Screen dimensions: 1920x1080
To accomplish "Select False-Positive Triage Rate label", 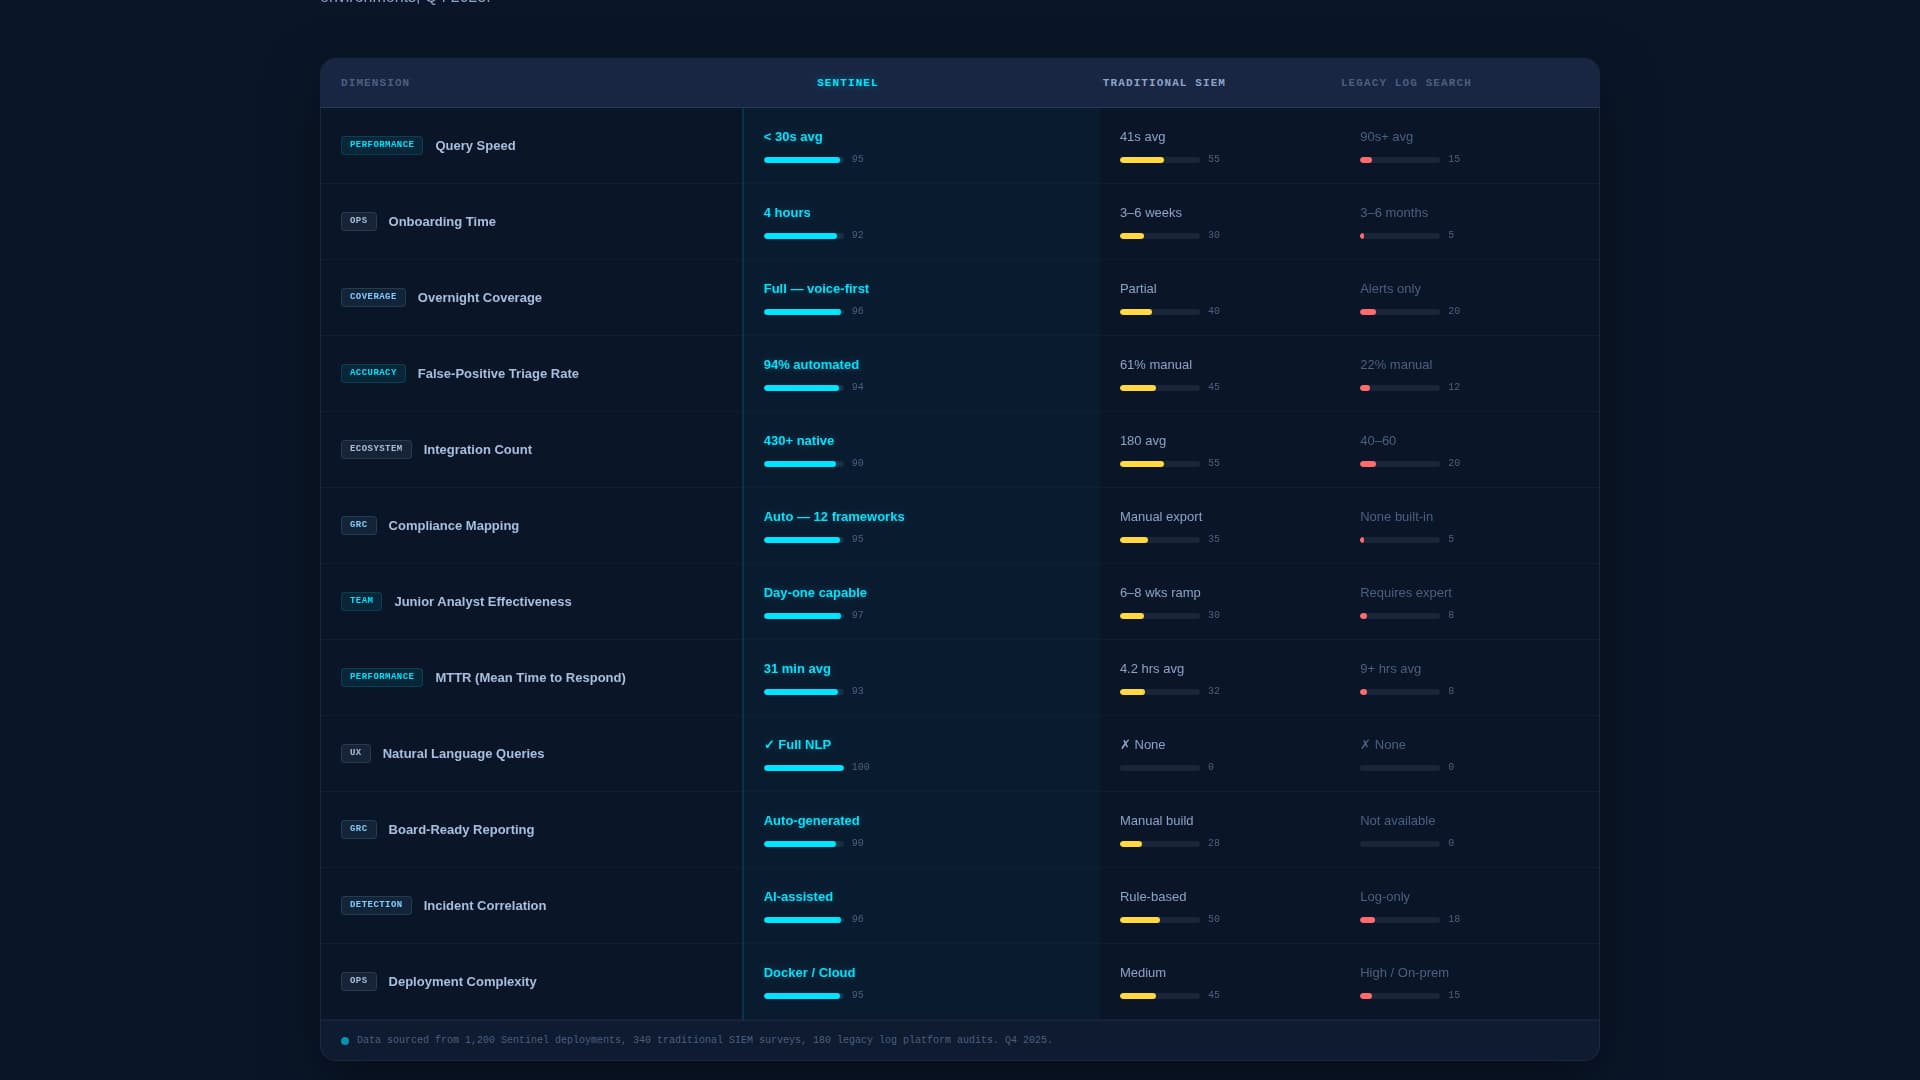I will 498,374.
